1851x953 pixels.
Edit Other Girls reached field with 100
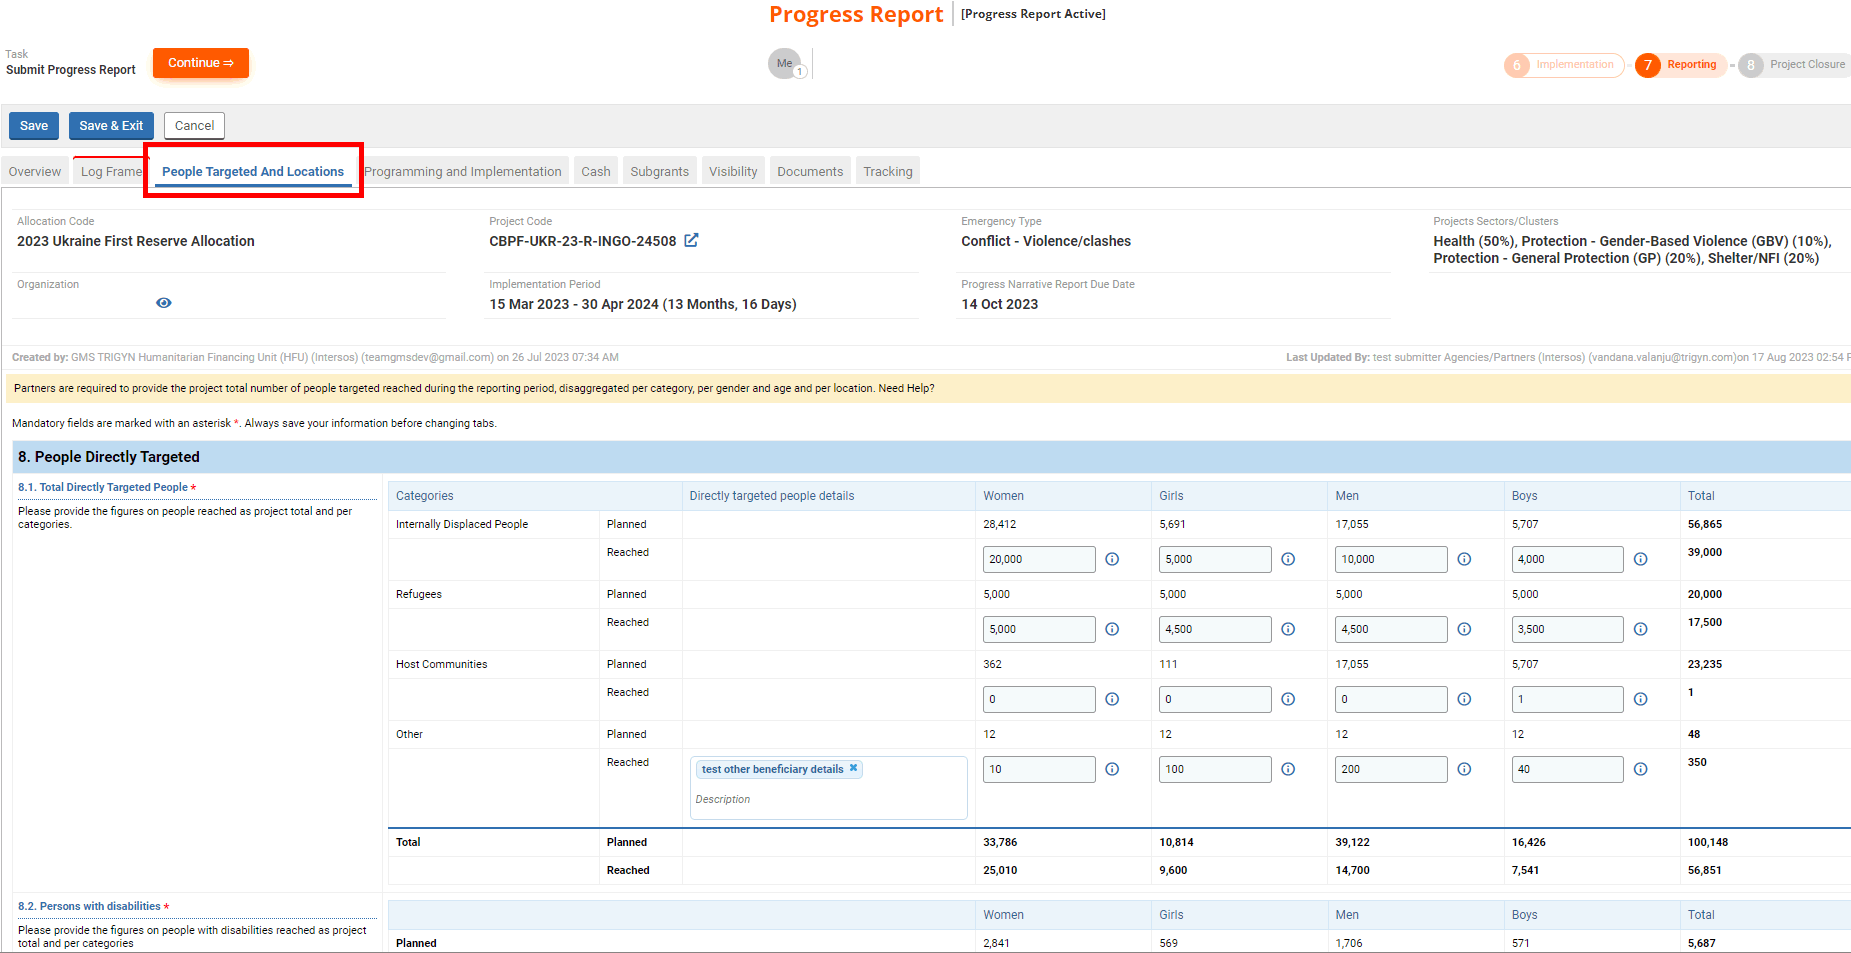coord(1215,769)
